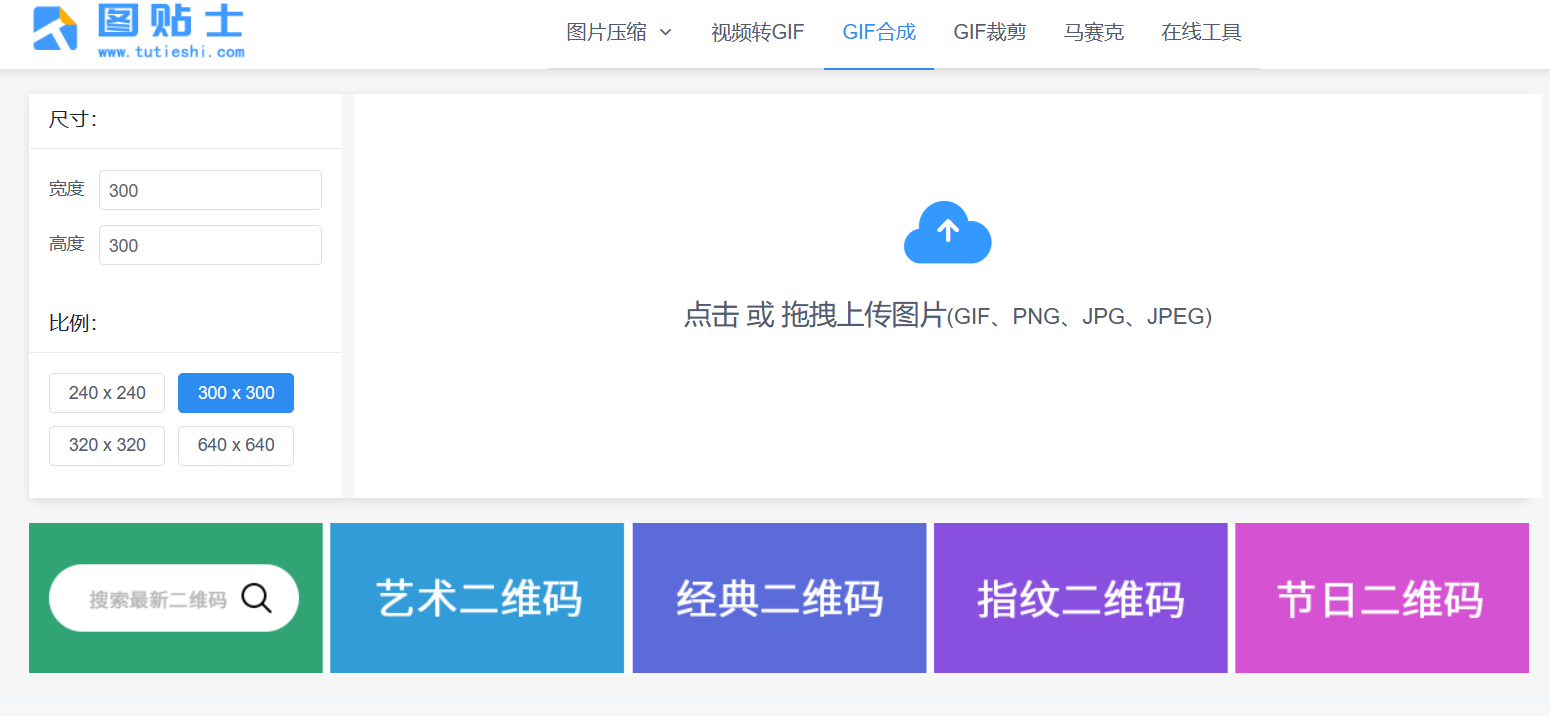The width and height of the screenshot is (1550, 716).
Task: Open the GIF裁剪 page
Action: [x=989, y=32]
